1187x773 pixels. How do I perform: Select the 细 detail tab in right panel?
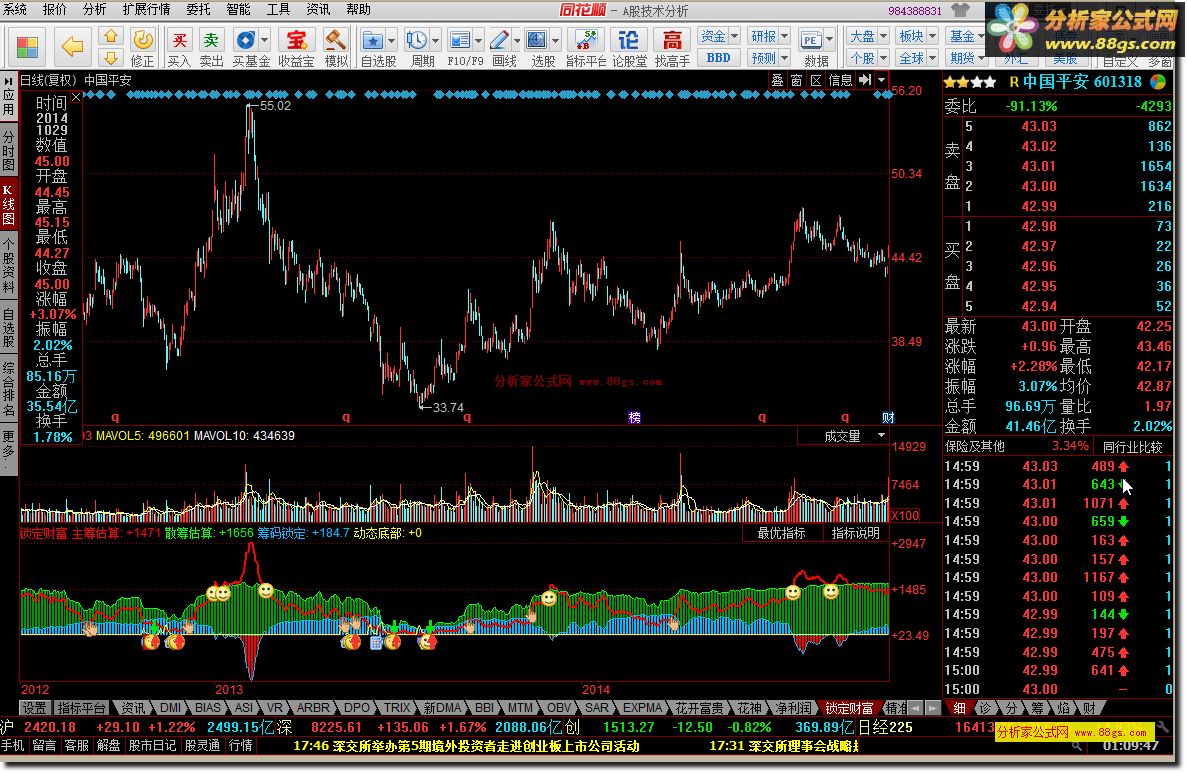pos(958,708)
